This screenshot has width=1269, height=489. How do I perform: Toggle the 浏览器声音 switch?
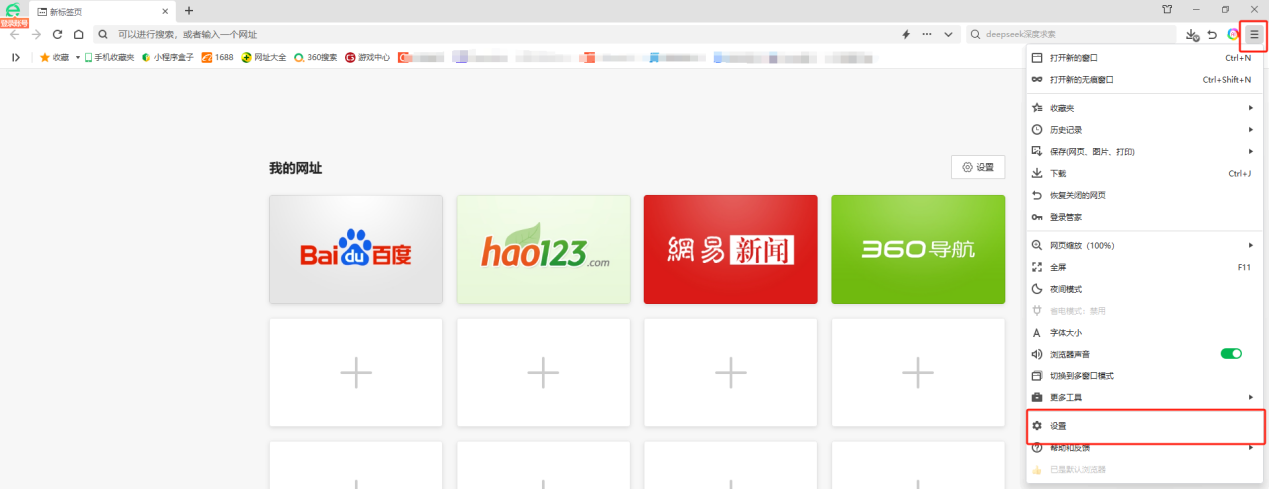(1231, 354)
